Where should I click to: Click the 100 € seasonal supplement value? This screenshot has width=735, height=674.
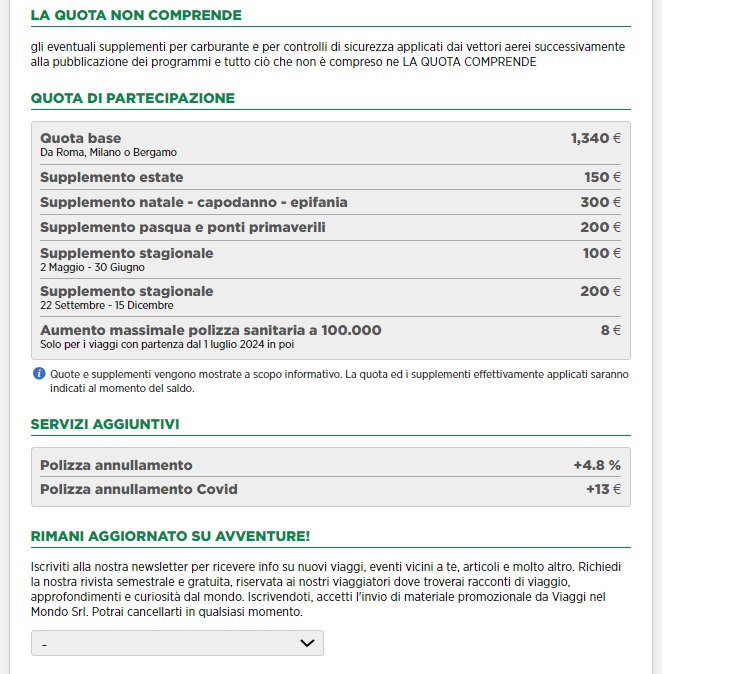(x=602, y=253)
